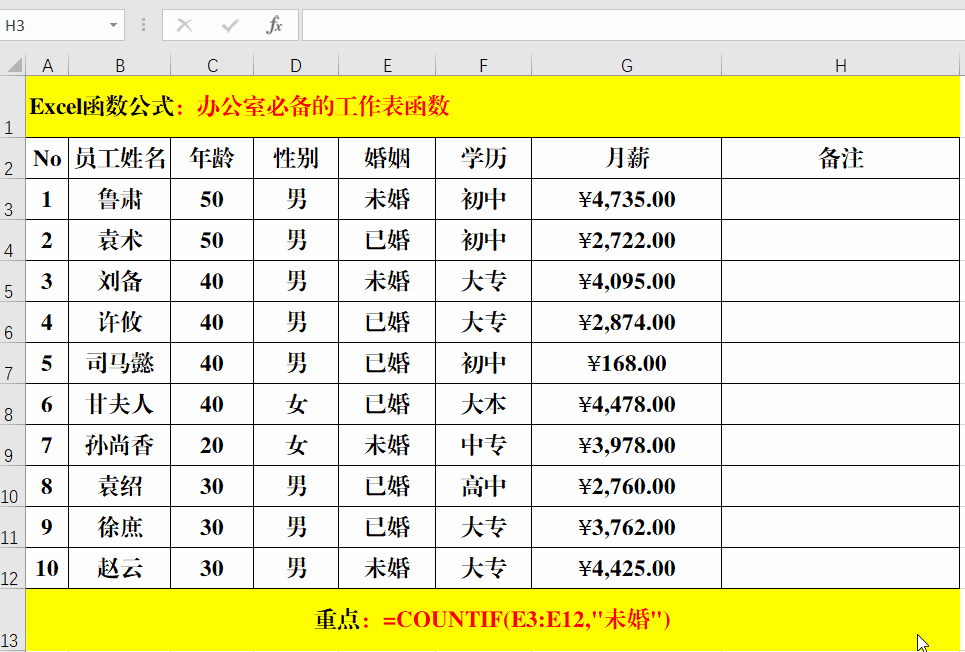Viewport: 965px width, 652px height.
Task: Click the Cancel (X) formula bar icon
Action: pos(184,25)
